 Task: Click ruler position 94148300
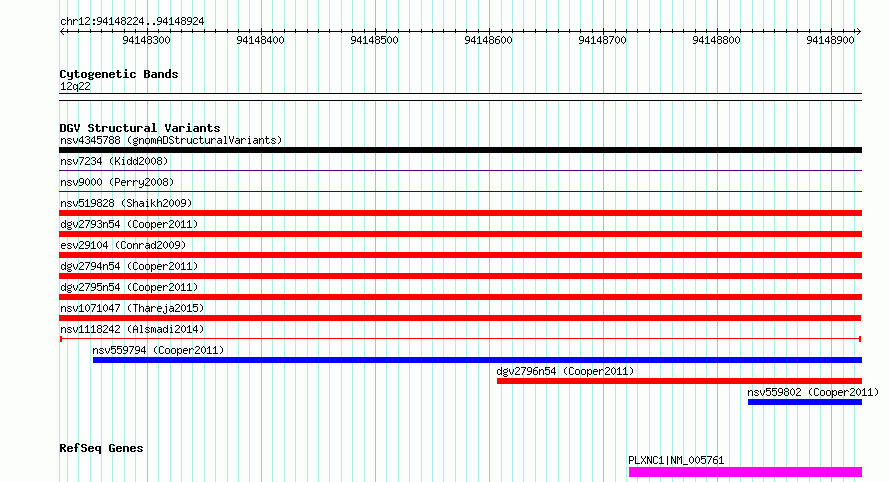coord(146,40)
